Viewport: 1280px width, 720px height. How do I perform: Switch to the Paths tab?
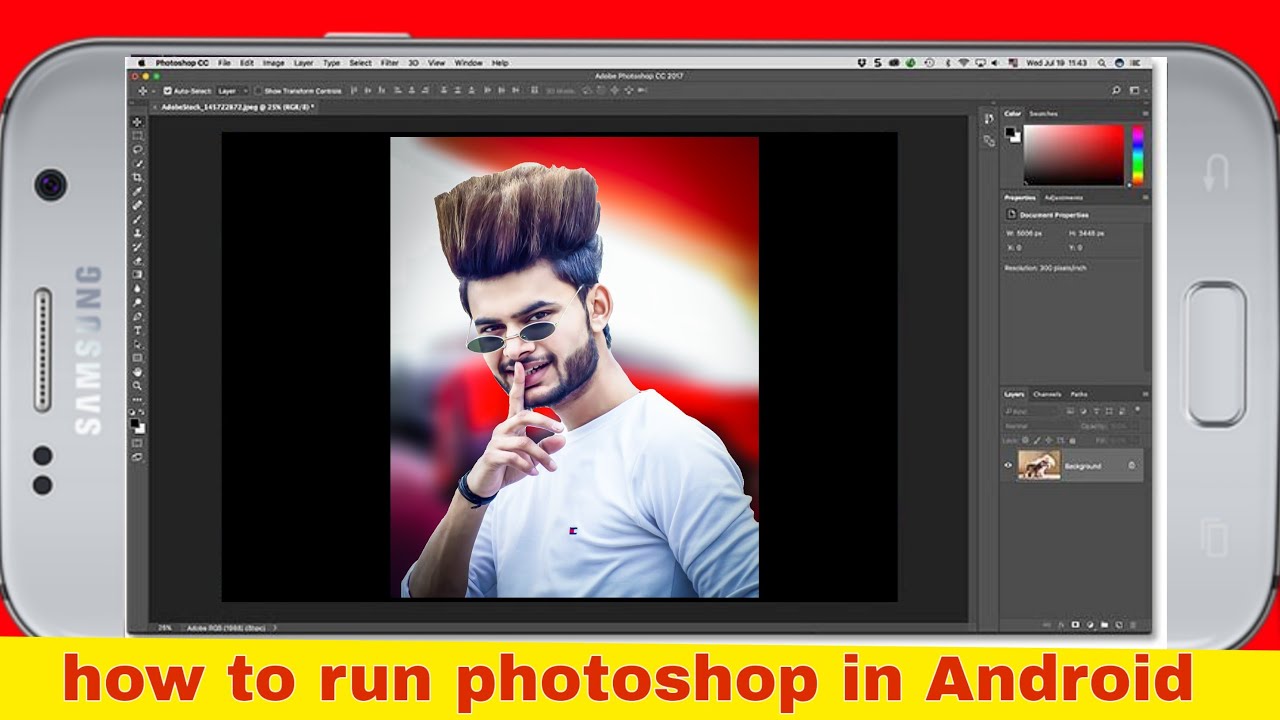(x=1079, y=394)
